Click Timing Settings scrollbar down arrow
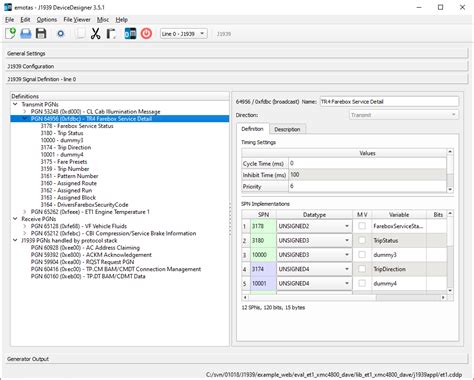 tap(450, 189)
